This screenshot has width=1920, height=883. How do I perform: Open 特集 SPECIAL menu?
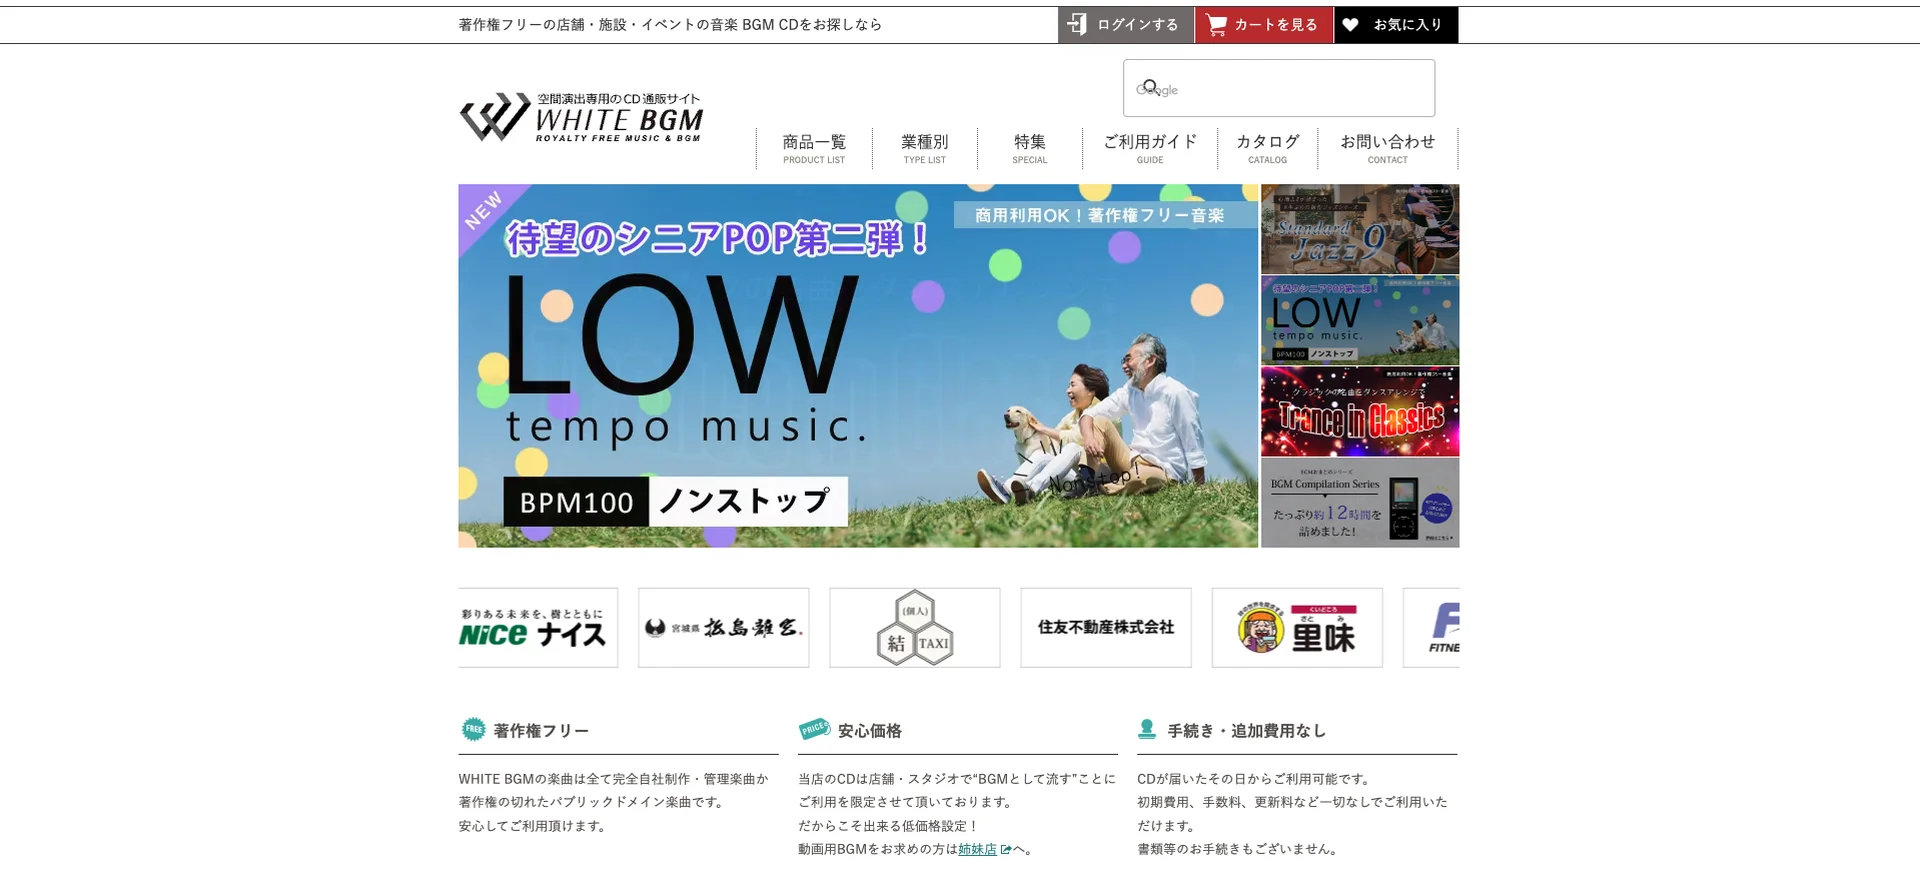[x=1030, y=148]
